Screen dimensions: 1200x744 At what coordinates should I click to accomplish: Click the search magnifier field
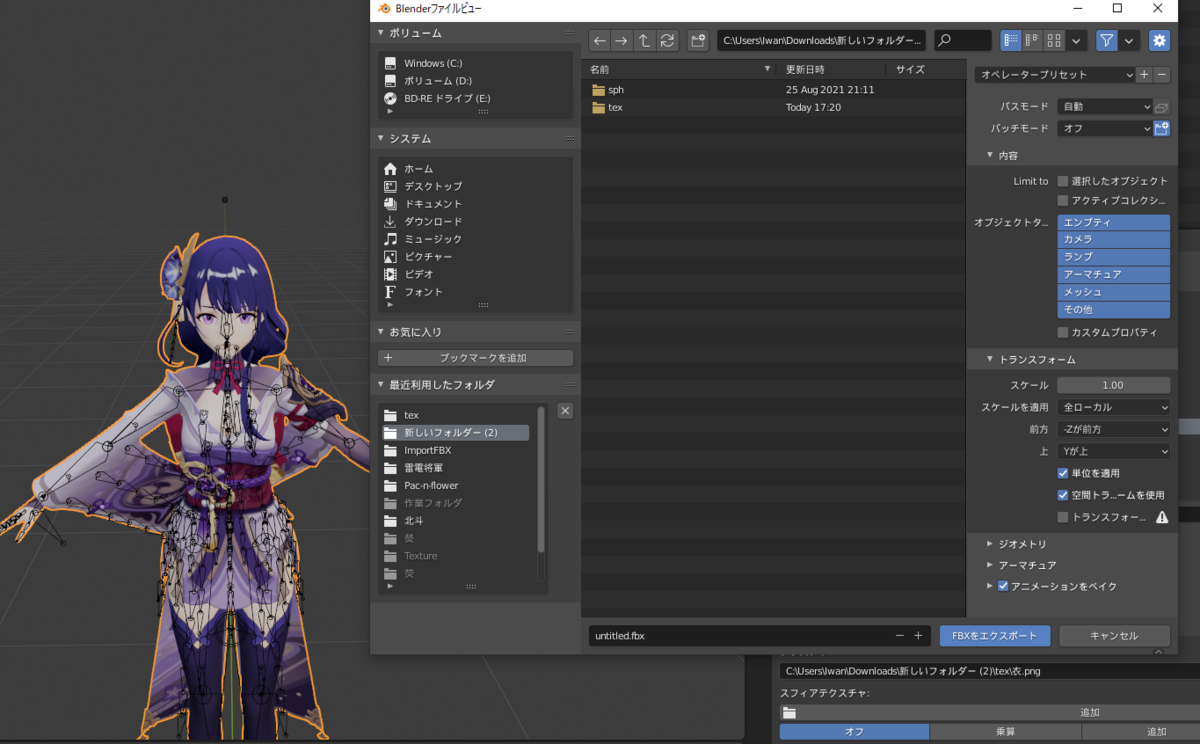pos(963,41)
